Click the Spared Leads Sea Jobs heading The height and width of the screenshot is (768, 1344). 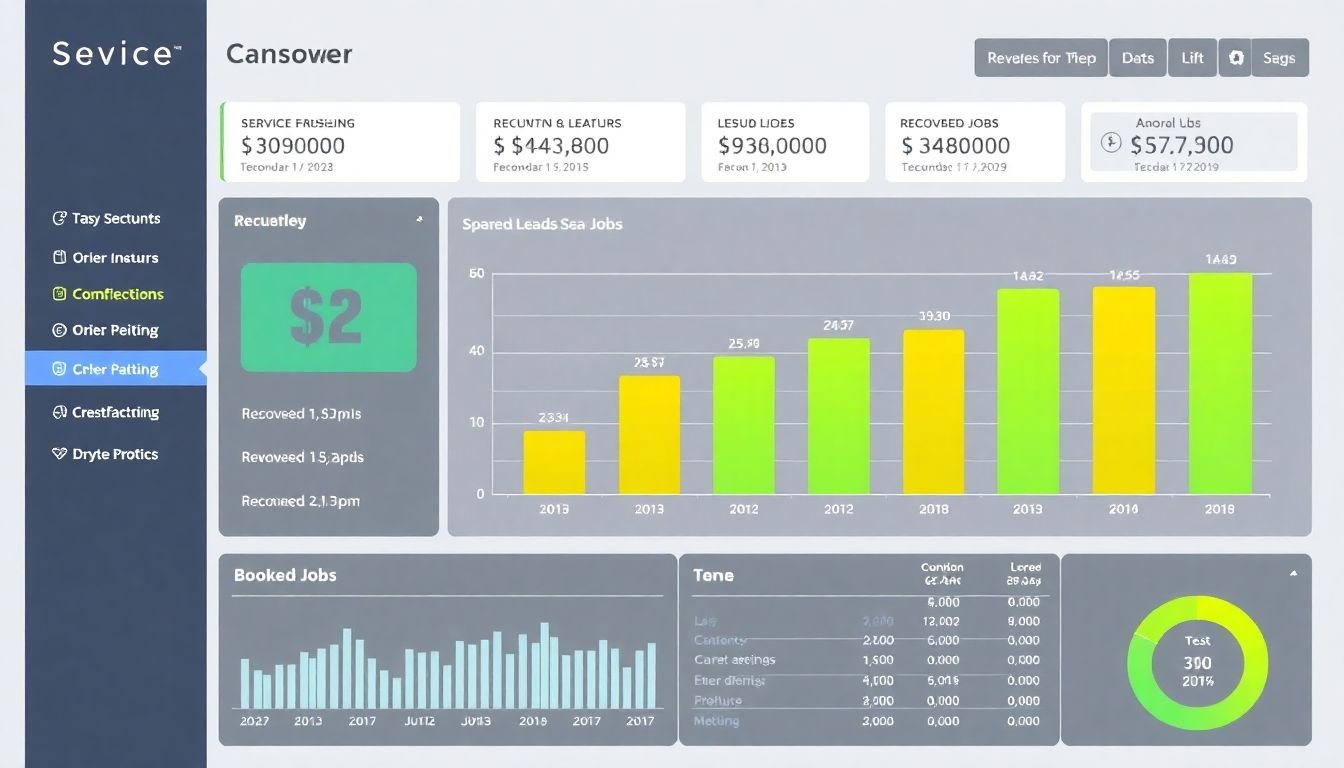tap(542, 224)
